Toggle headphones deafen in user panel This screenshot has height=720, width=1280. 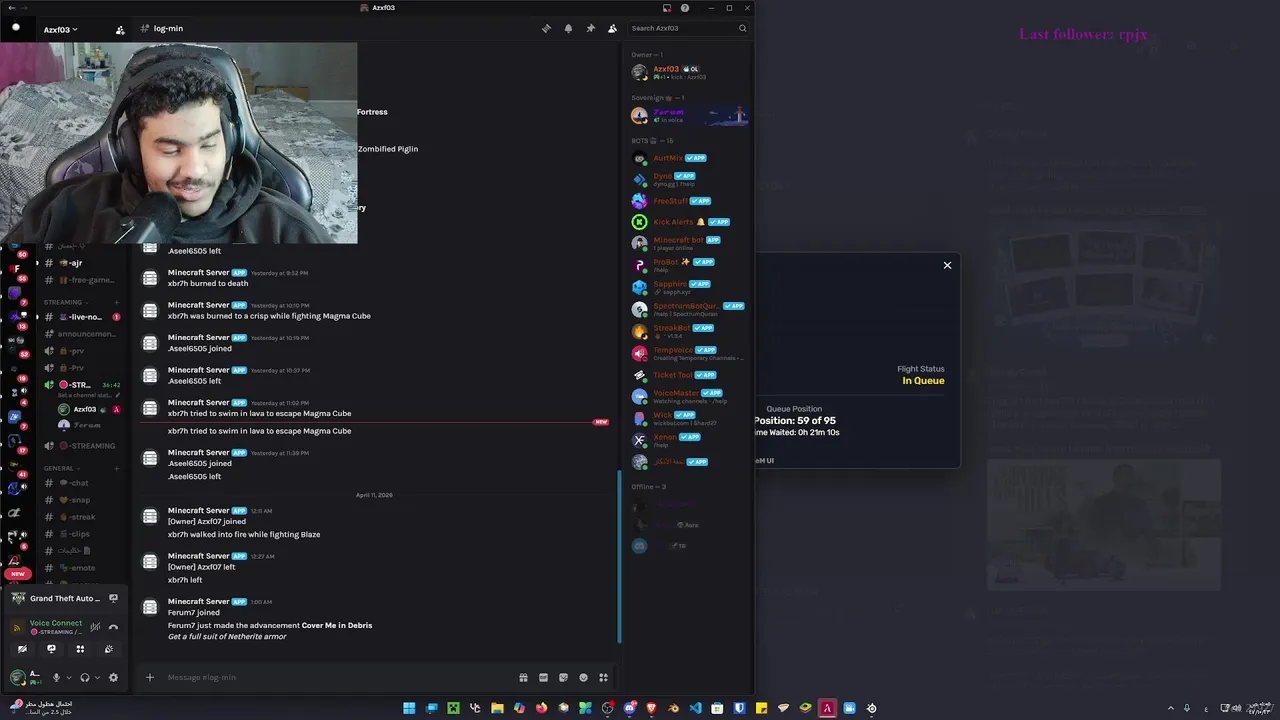(84, 677)
